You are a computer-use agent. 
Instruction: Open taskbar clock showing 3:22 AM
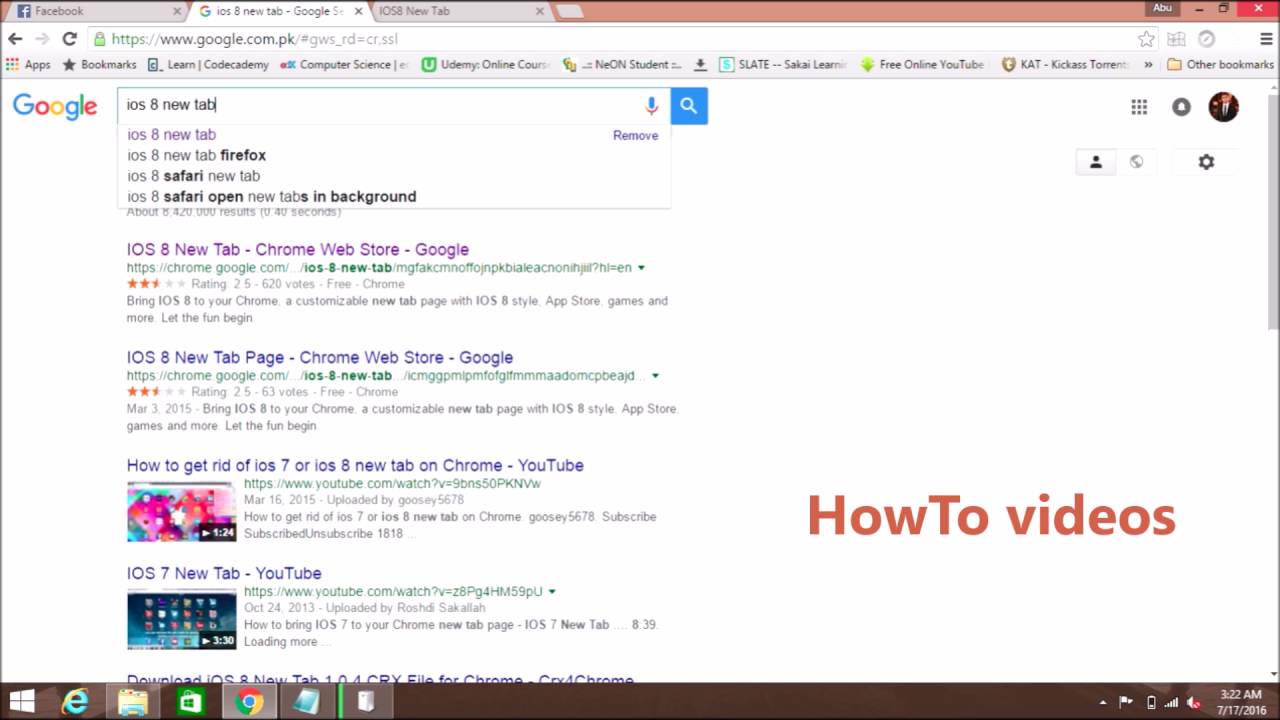(x=1241, y=702)
